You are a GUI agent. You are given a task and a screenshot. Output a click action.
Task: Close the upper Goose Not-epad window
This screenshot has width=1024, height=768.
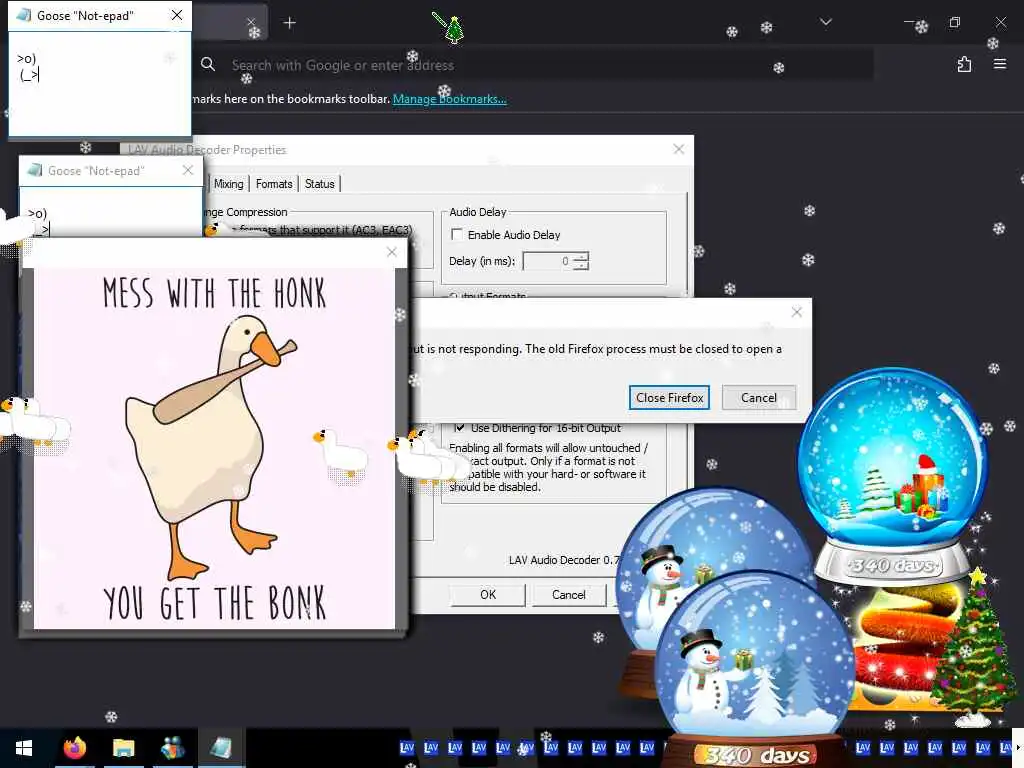[x=176, y=15]
